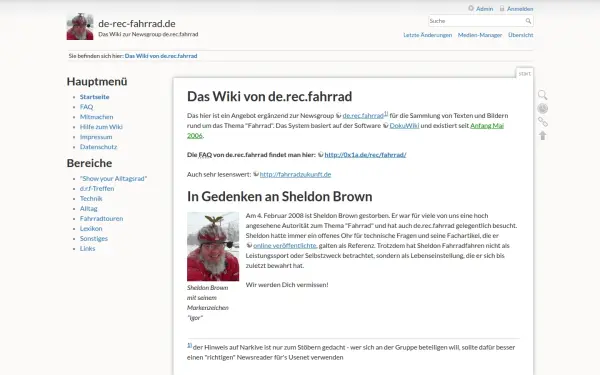This screenshot has width=600, height=375.
Task: Click the Bereiche sidebar heading
Action: click(89, 163)
